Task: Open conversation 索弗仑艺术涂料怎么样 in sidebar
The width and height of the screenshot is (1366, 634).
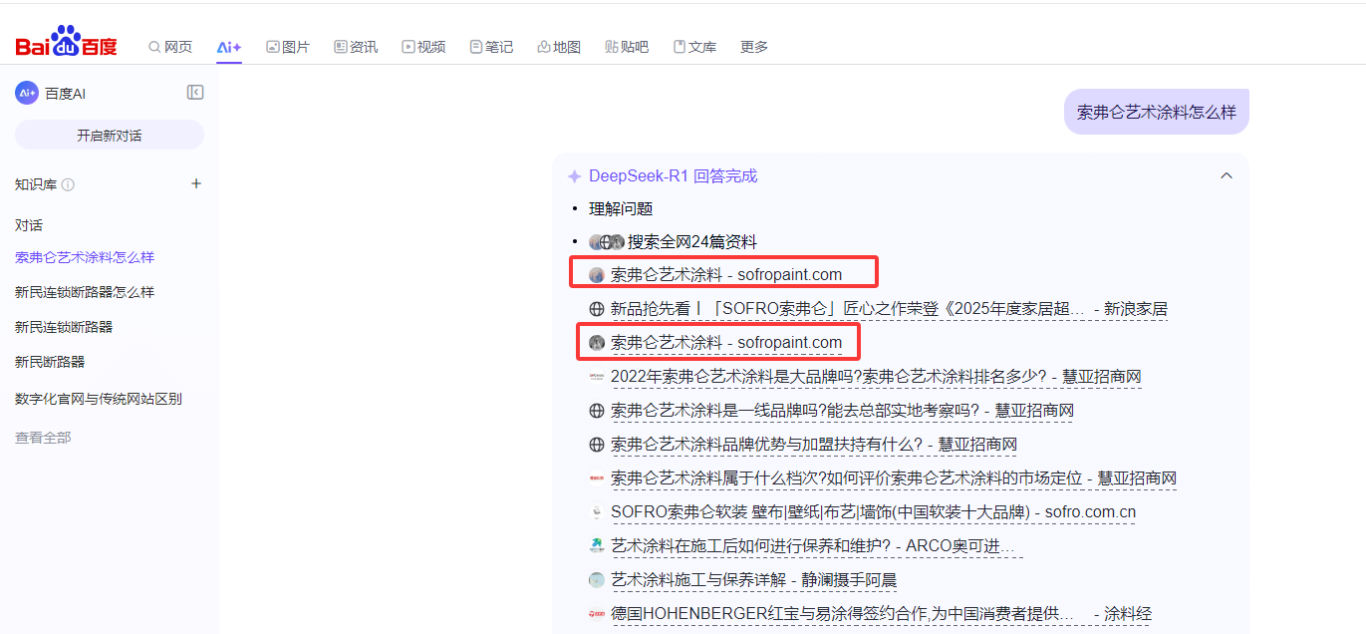Action: click(x=85, y=257)
